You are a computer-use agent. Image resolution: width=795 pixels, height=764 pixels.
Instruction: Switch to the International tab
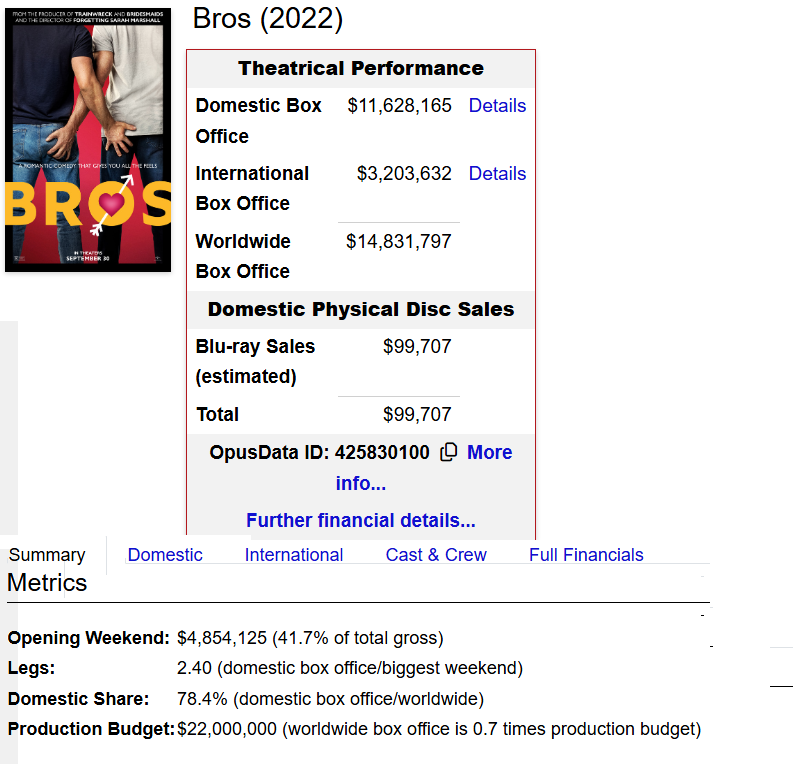(x=294, y=555)
